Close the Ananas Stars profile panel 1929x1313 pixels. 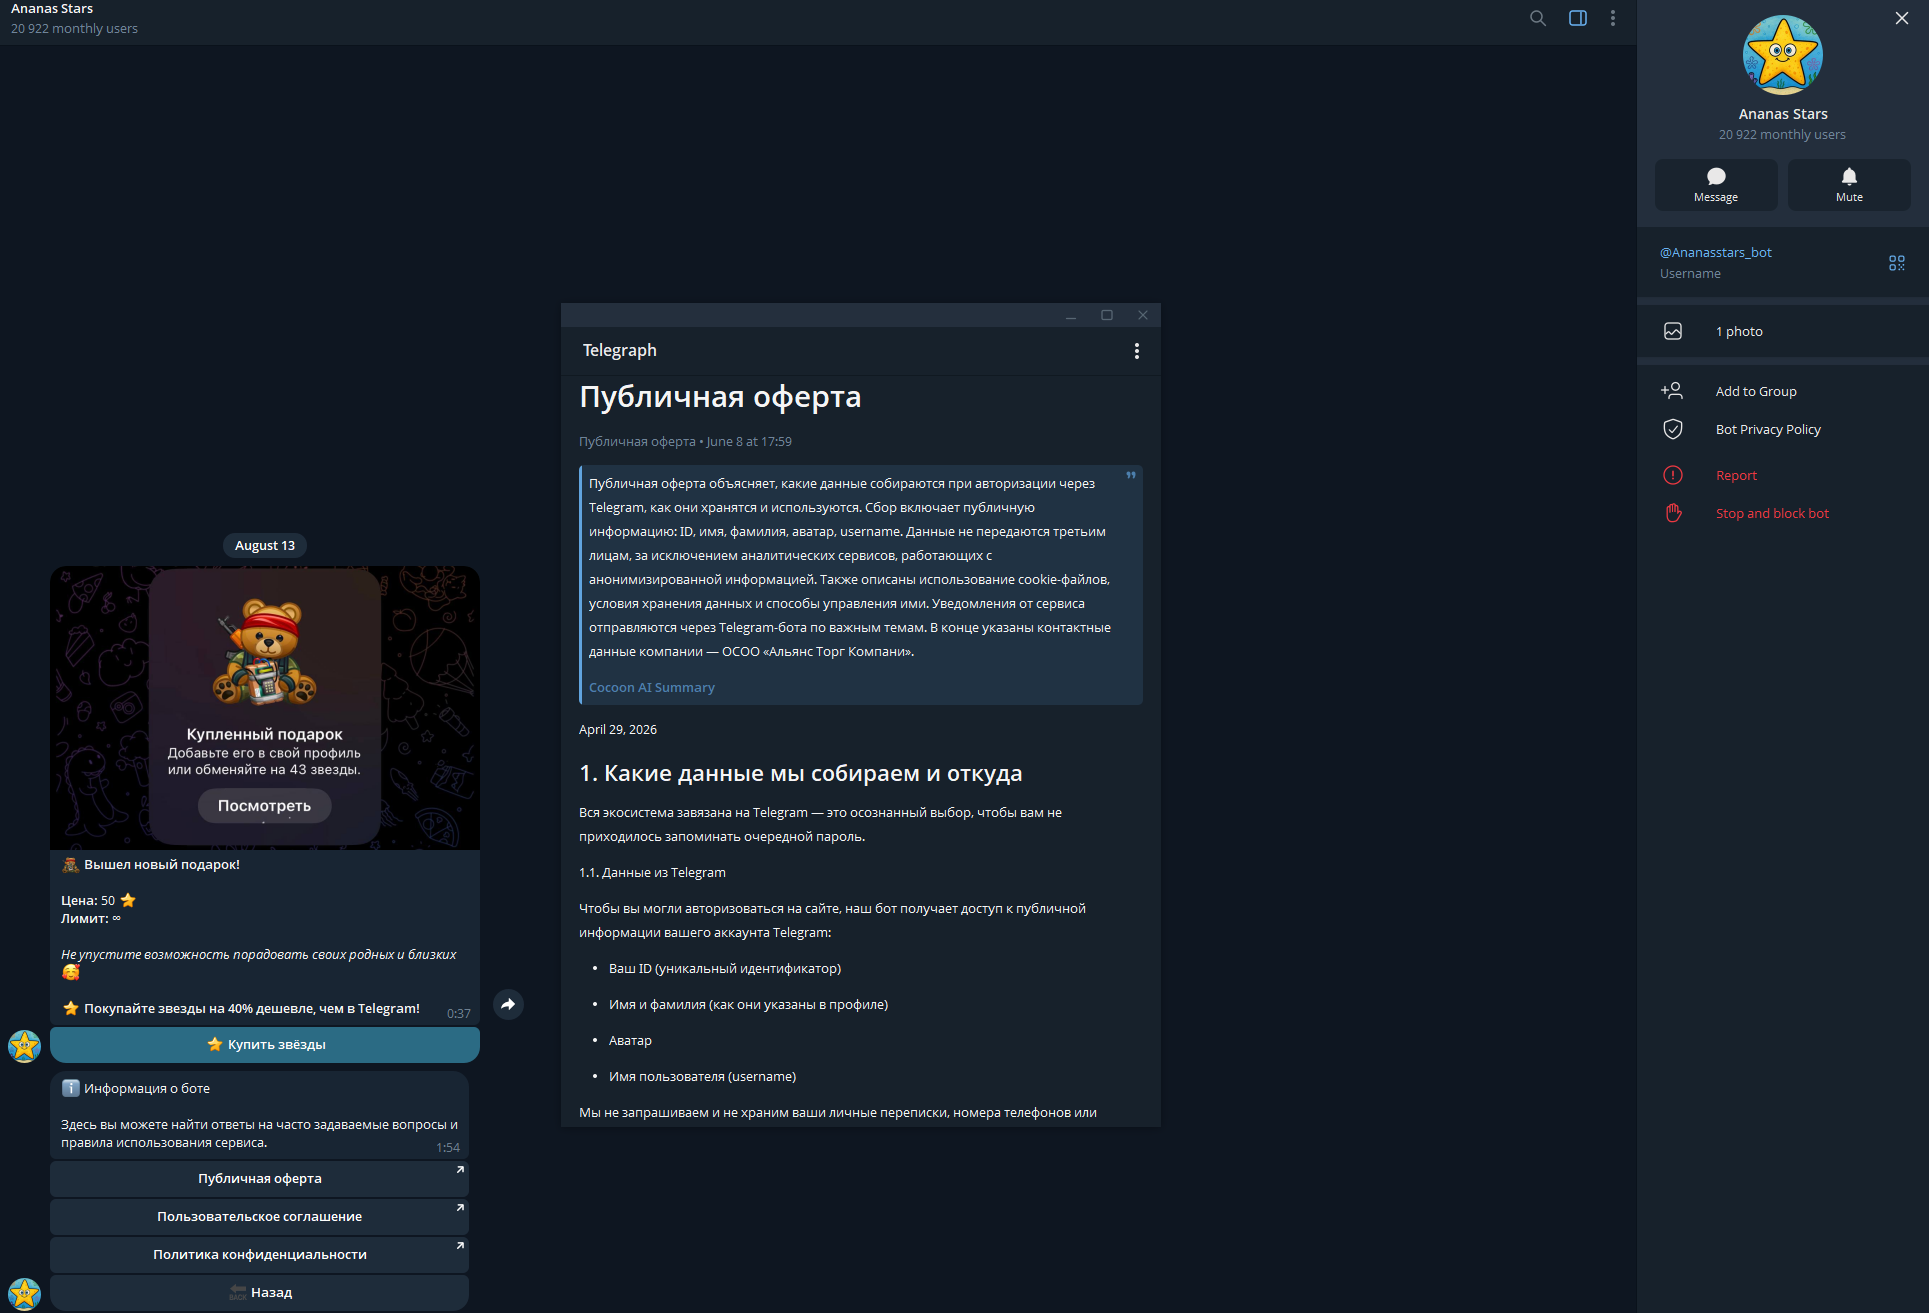click(x=1902, y=18)
